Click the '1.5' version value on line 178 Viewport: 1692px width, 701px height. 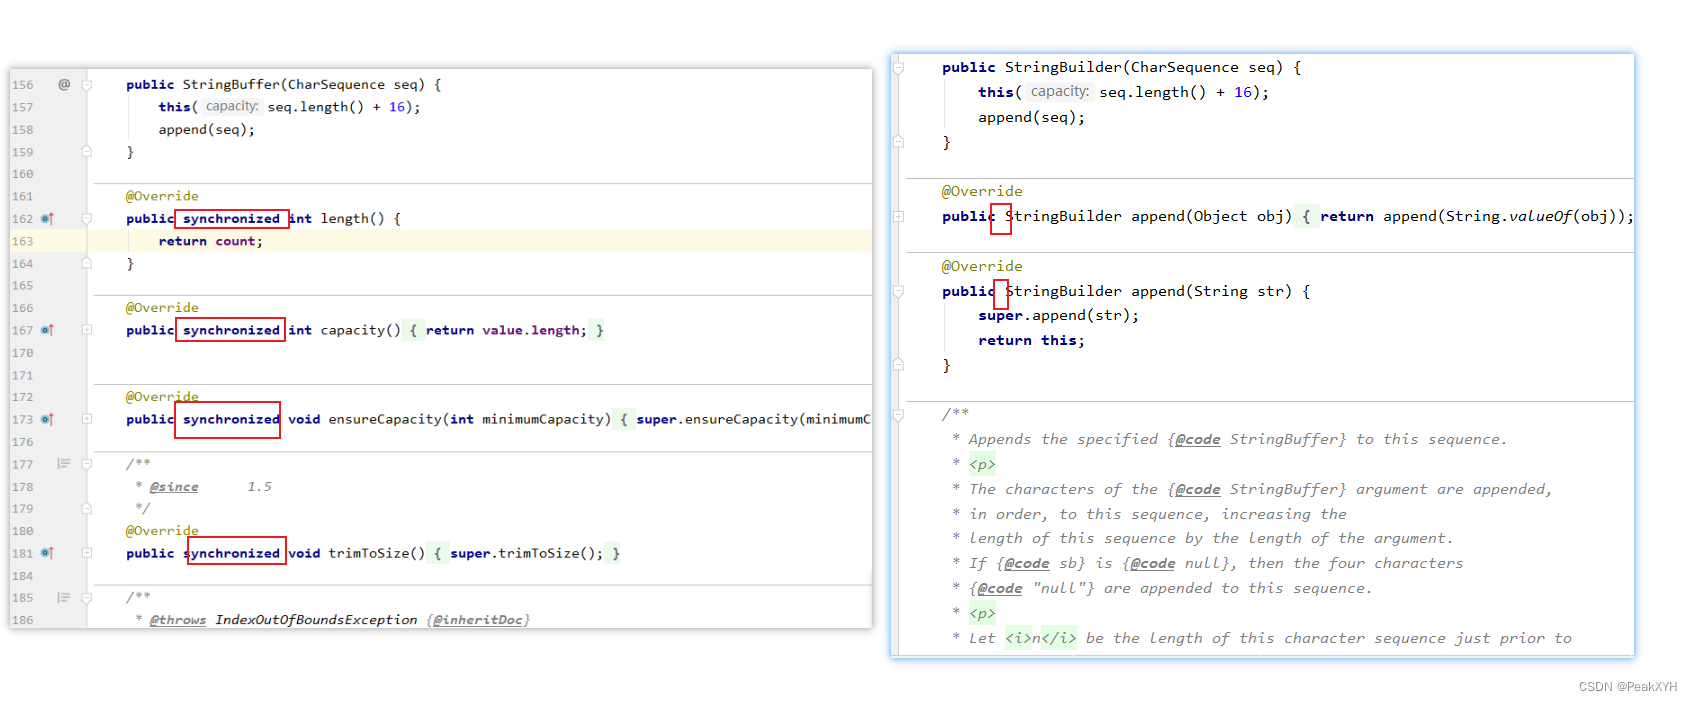(260, 487)
